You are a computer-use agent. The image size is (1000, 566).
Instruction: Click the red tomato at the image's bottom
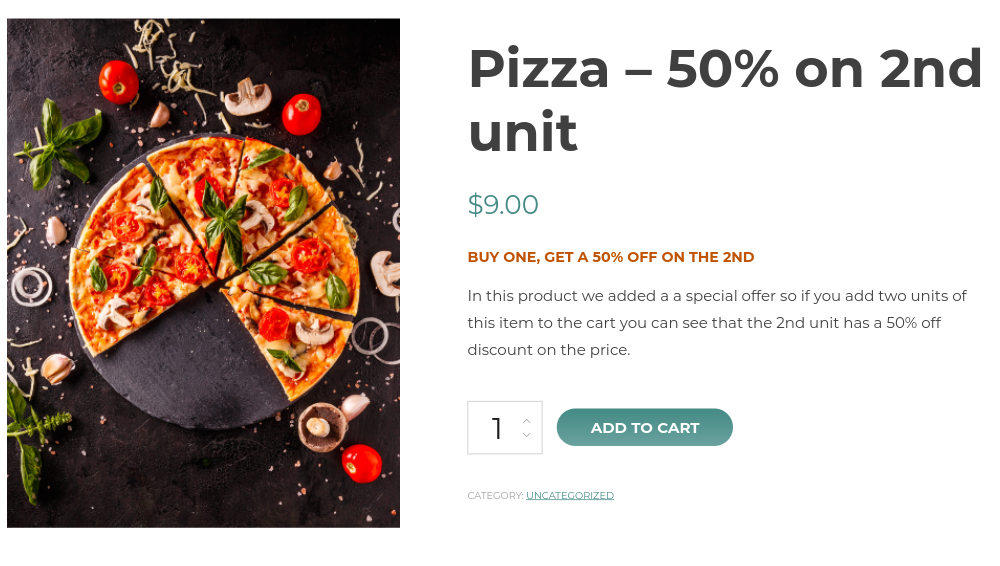tap(361, 463)
